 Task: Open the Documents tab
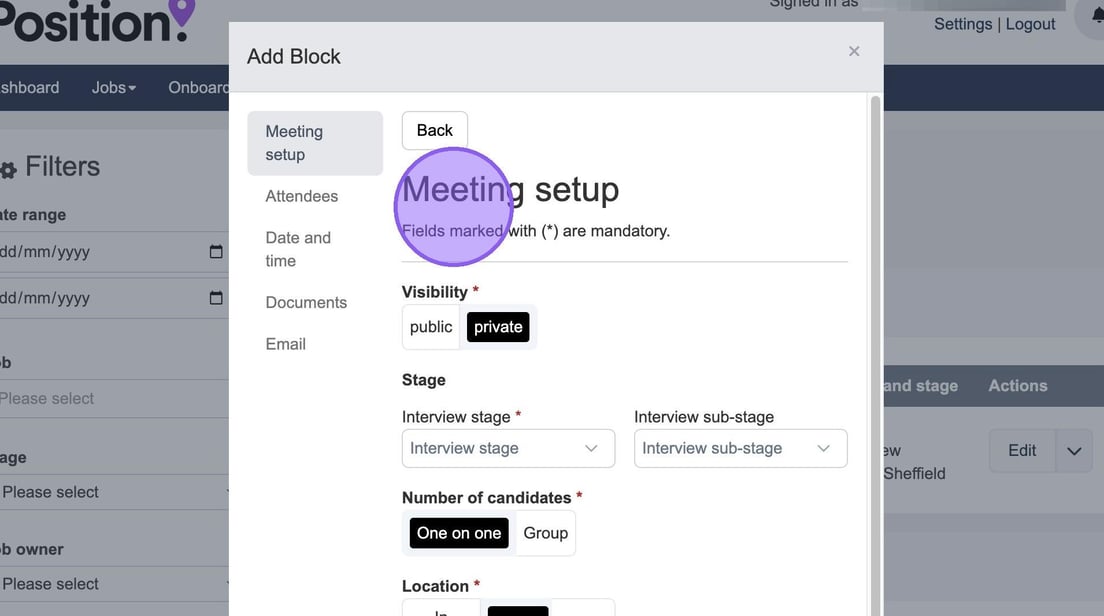click(x=306, y=302)
